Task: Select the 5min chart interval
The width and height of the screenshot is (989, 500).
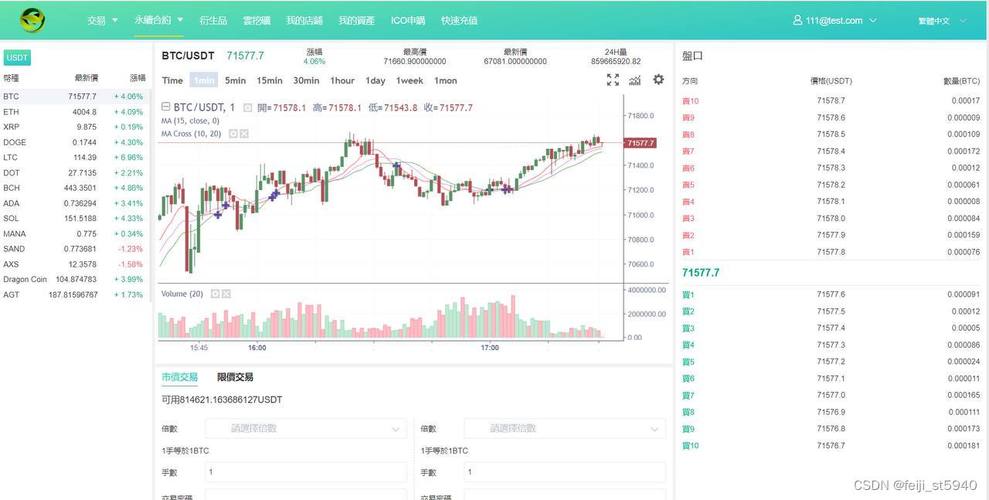Action: (x=235, y=80)
